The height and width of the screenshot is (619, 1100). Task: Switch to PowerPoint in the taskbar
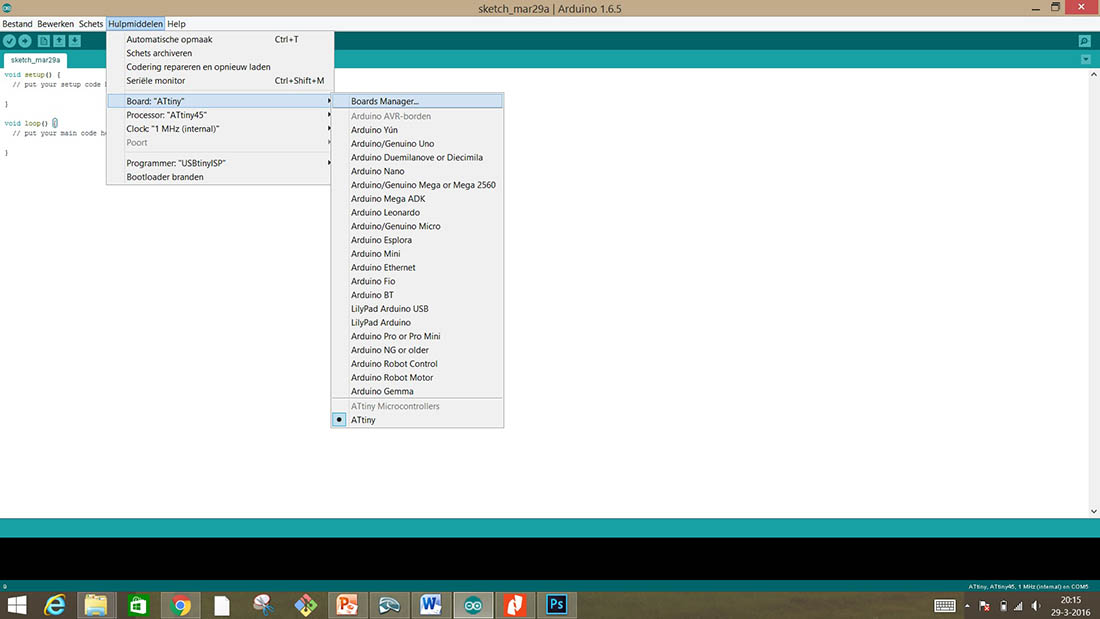[x=347, y=604]
